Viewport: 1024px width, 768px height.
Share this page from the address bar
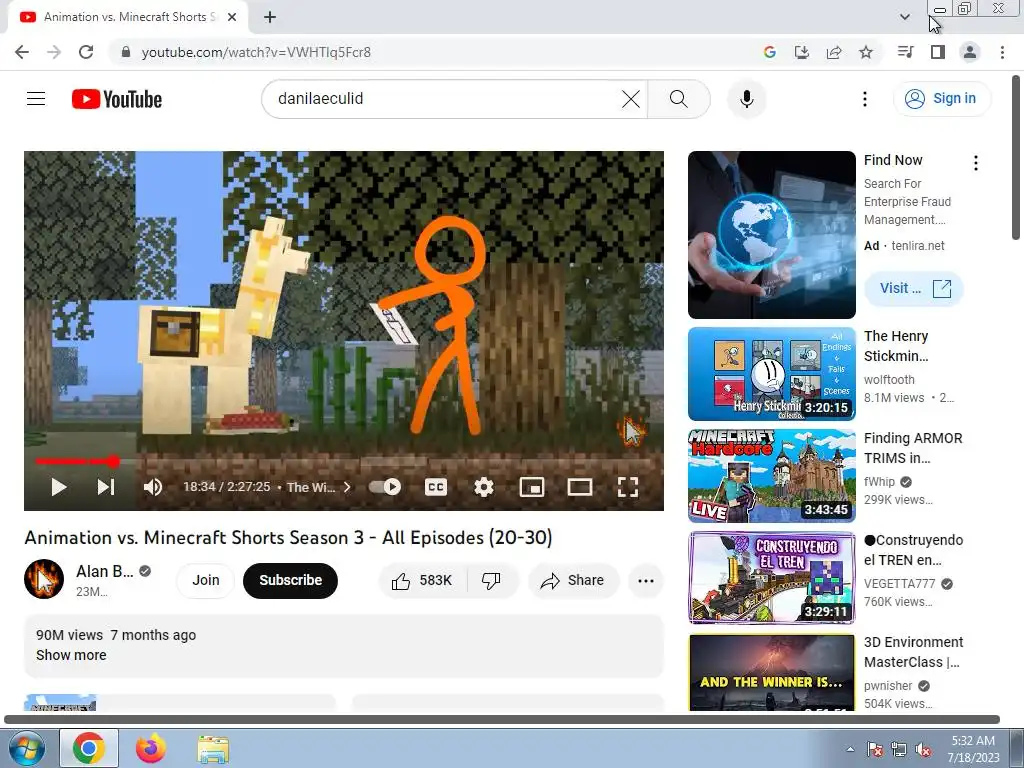pyautogui.click(x=834, y=52)
